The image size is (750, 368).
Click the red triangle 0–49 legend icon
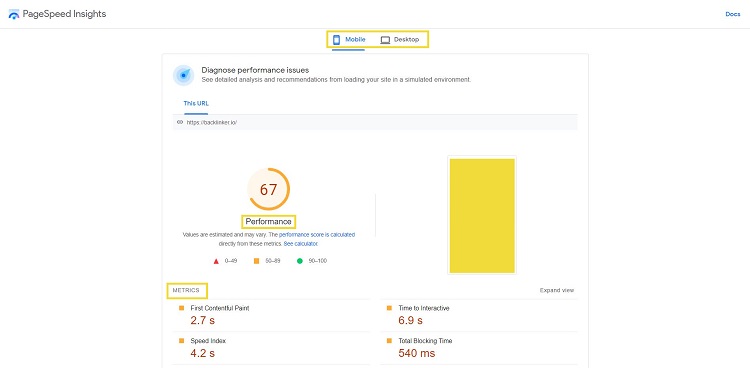[216, 261]
